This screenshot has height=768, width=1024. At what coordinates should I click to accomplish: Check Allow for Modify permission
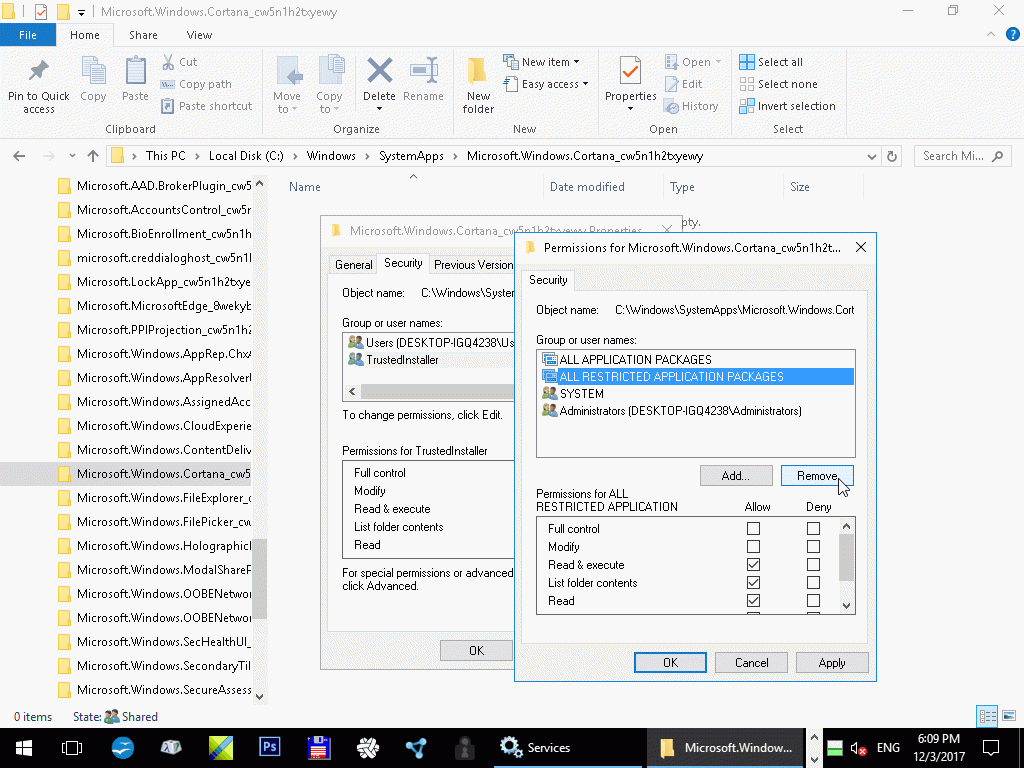pyautogui.click(x=754, y=547)
